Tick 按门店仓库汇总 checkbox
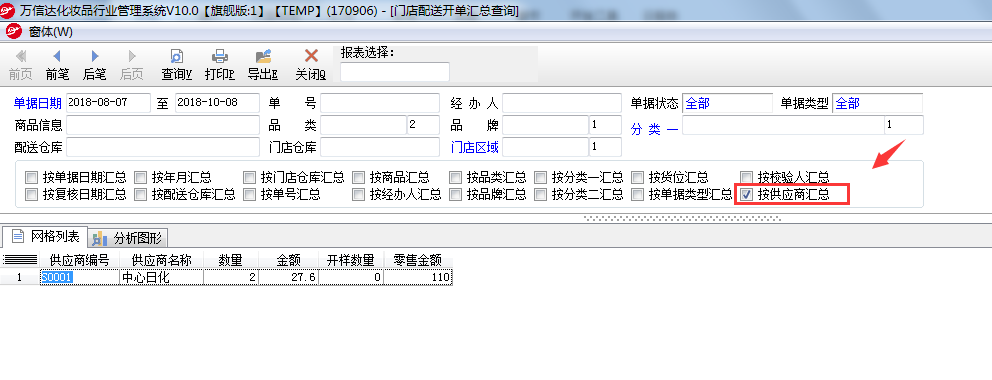Viewport: 992px width, 380px height. pos(249,177)
